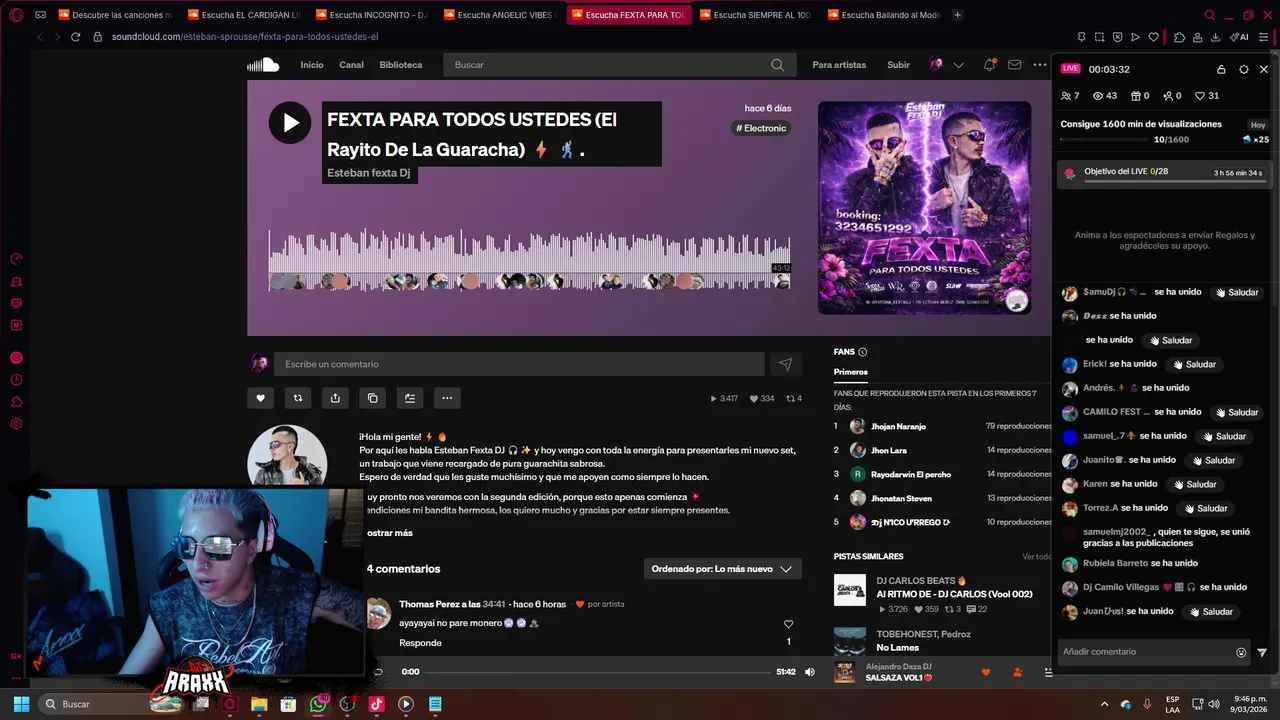Open WhatsApp from the taskbar
This screenshot has height=720, width=1280.
click(x=318, y=704)
